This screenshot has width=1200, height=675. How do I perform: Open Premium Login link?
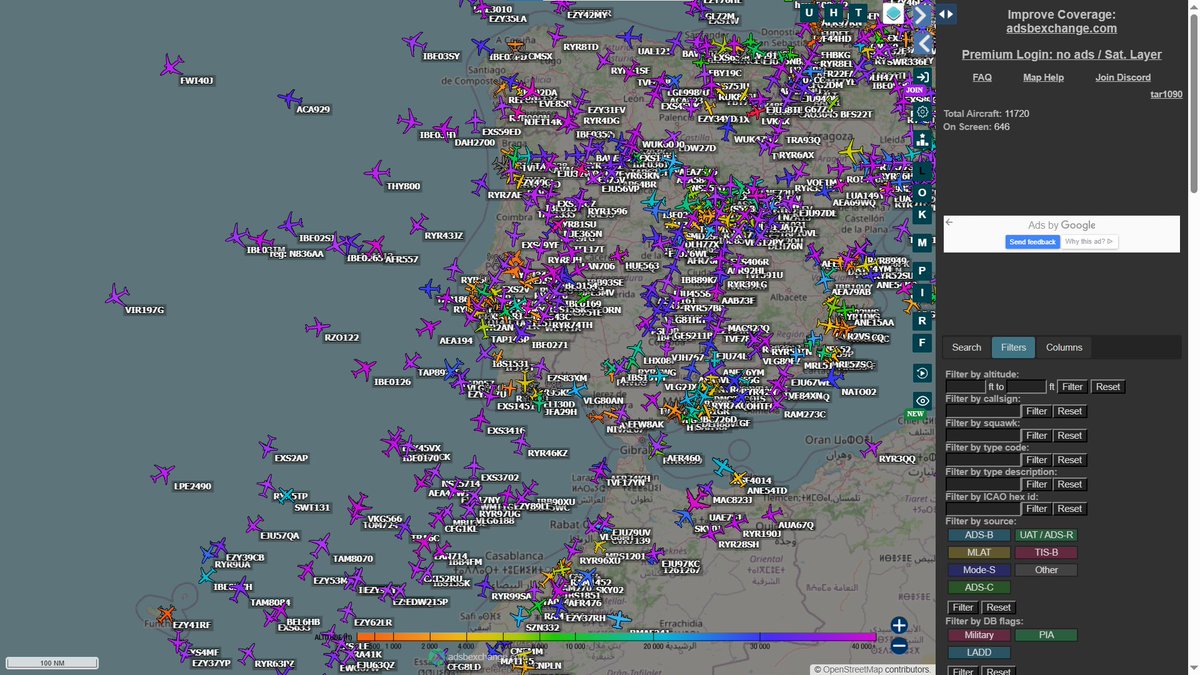(x=1061, y=55)
